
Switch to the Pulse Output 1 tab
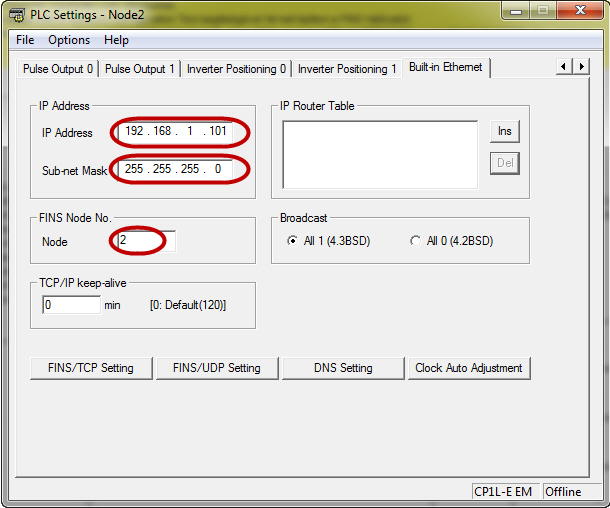[x=140, y=69]
